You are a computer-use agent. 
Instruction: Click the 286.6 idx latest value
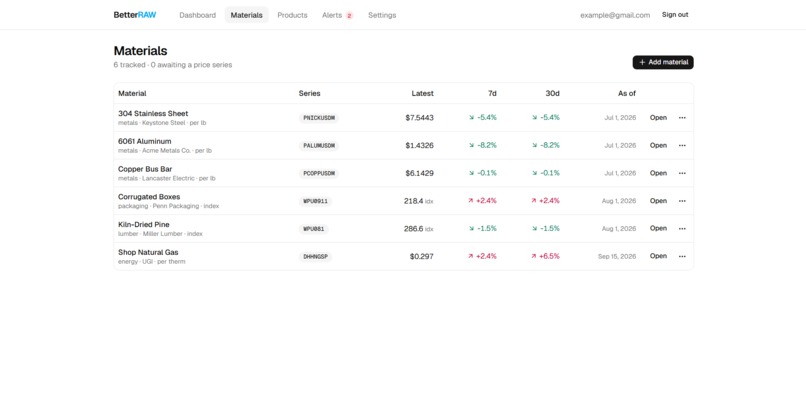coord(418,229)
